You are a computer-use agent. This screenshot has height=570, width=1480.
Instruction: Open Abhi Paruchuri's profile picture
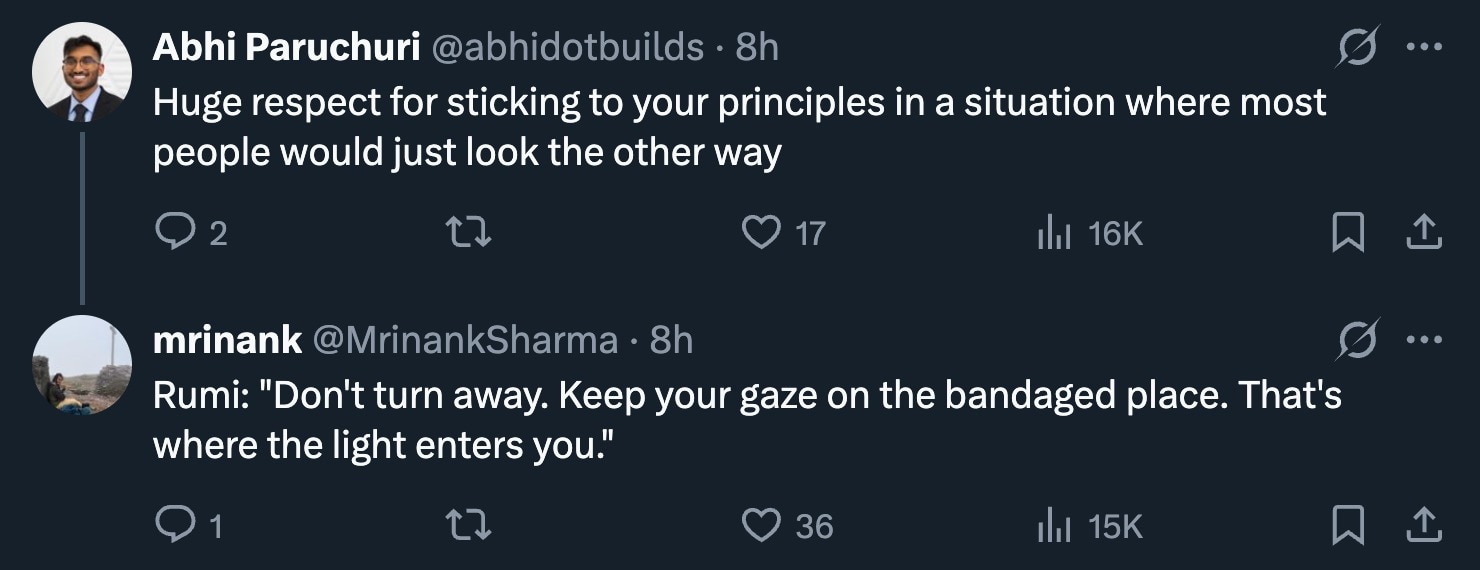[82, 72]
